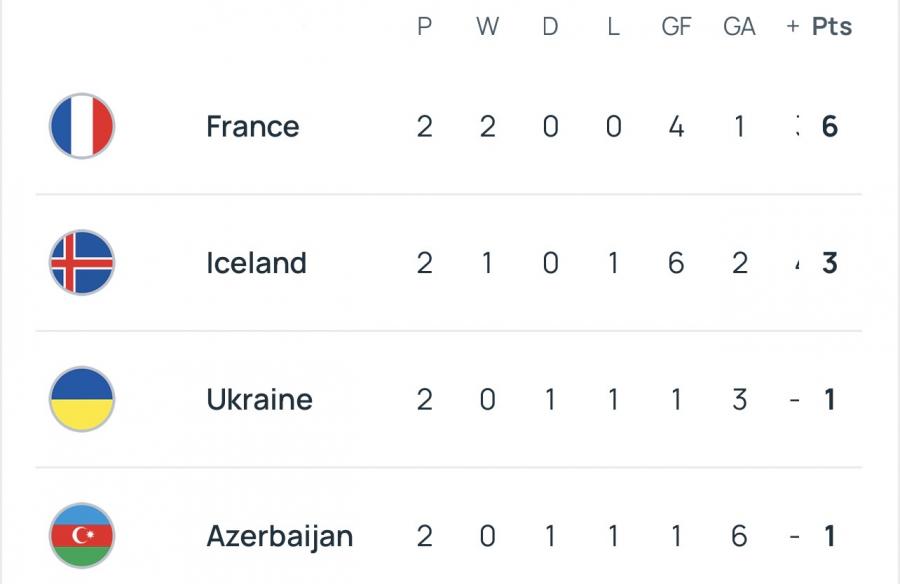900x584 pixels.
Task: Click the P column header
Action: coord(424,27)
